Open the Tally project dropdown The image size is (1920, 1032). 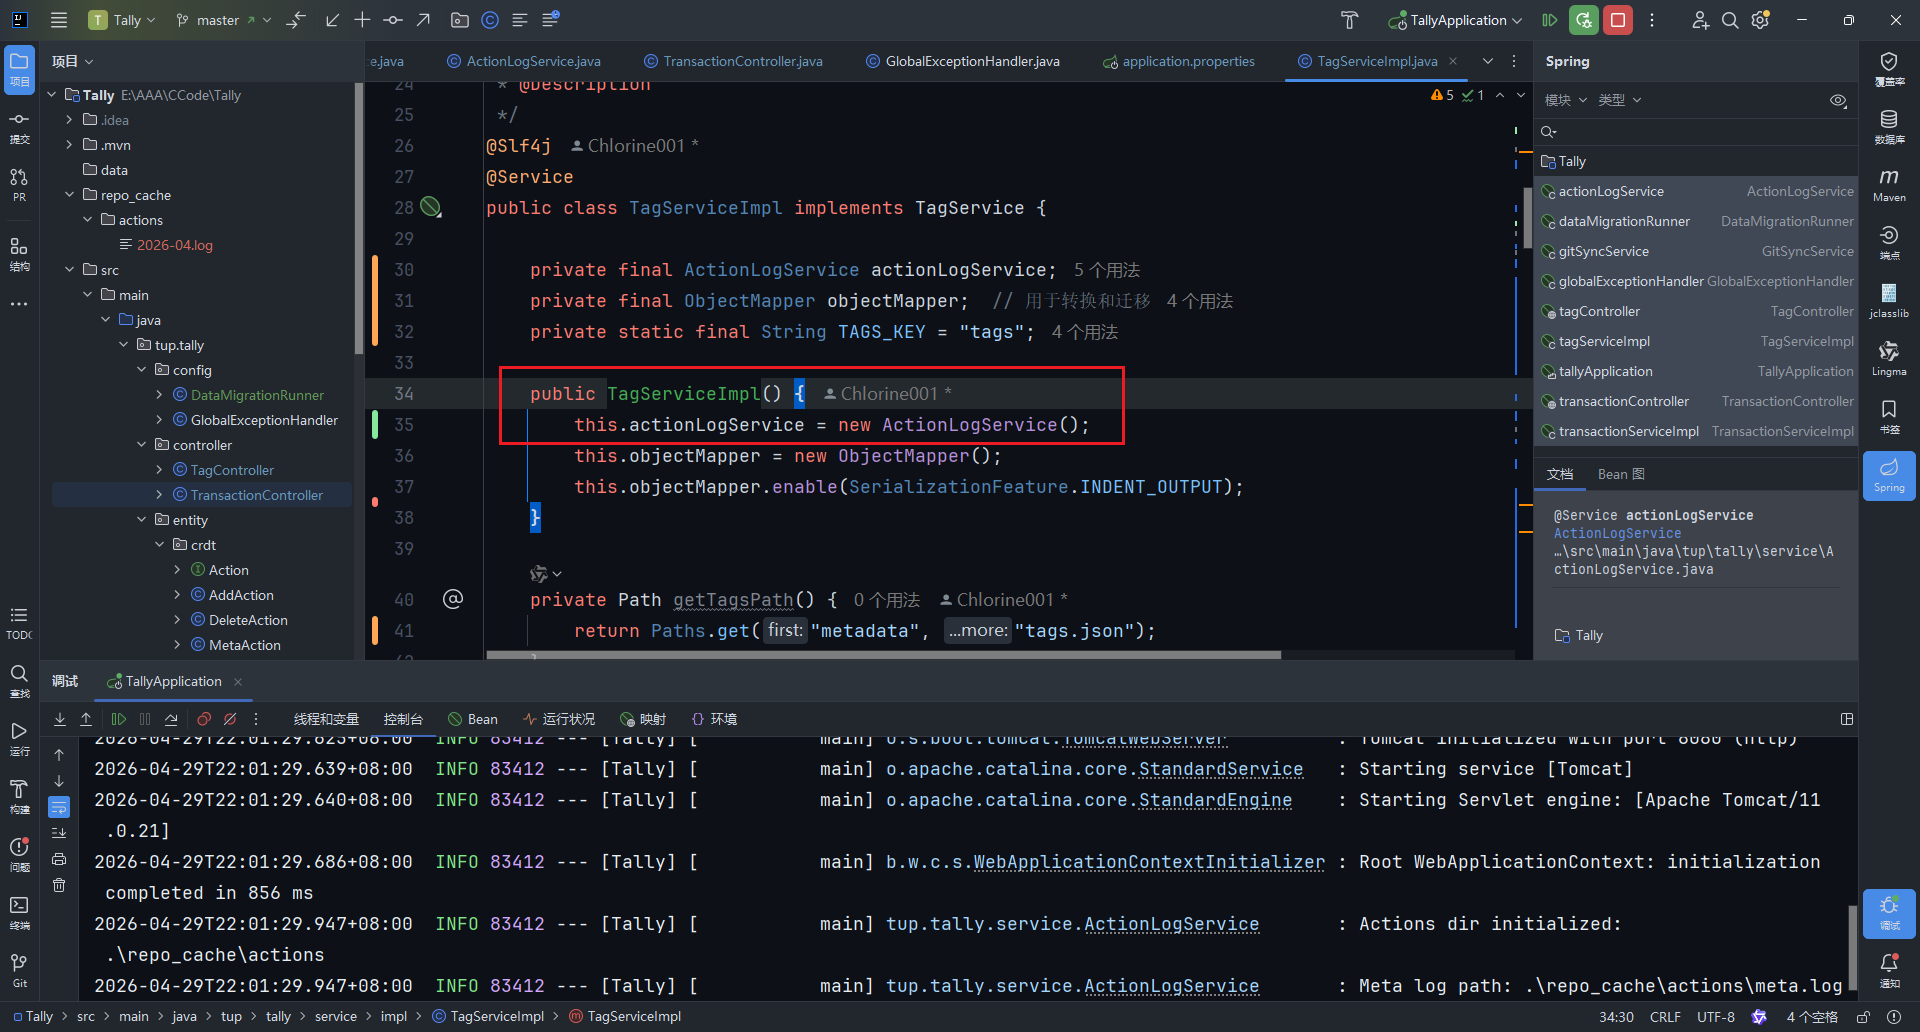[x=123, y=20]
